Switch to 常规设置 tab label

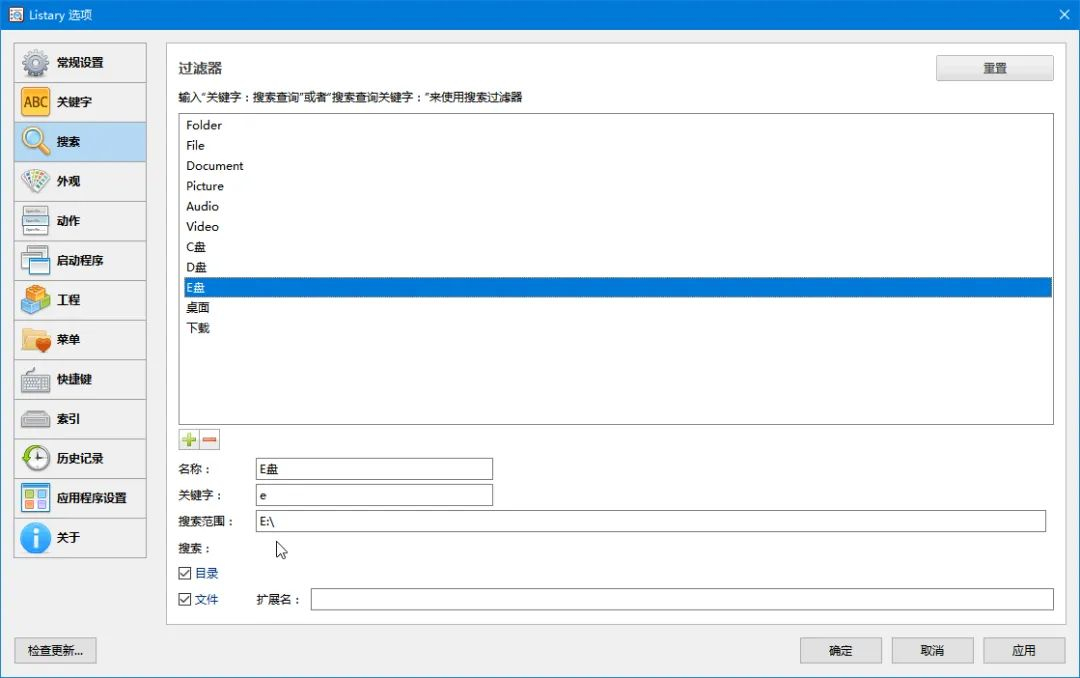(x=80, y=63)
